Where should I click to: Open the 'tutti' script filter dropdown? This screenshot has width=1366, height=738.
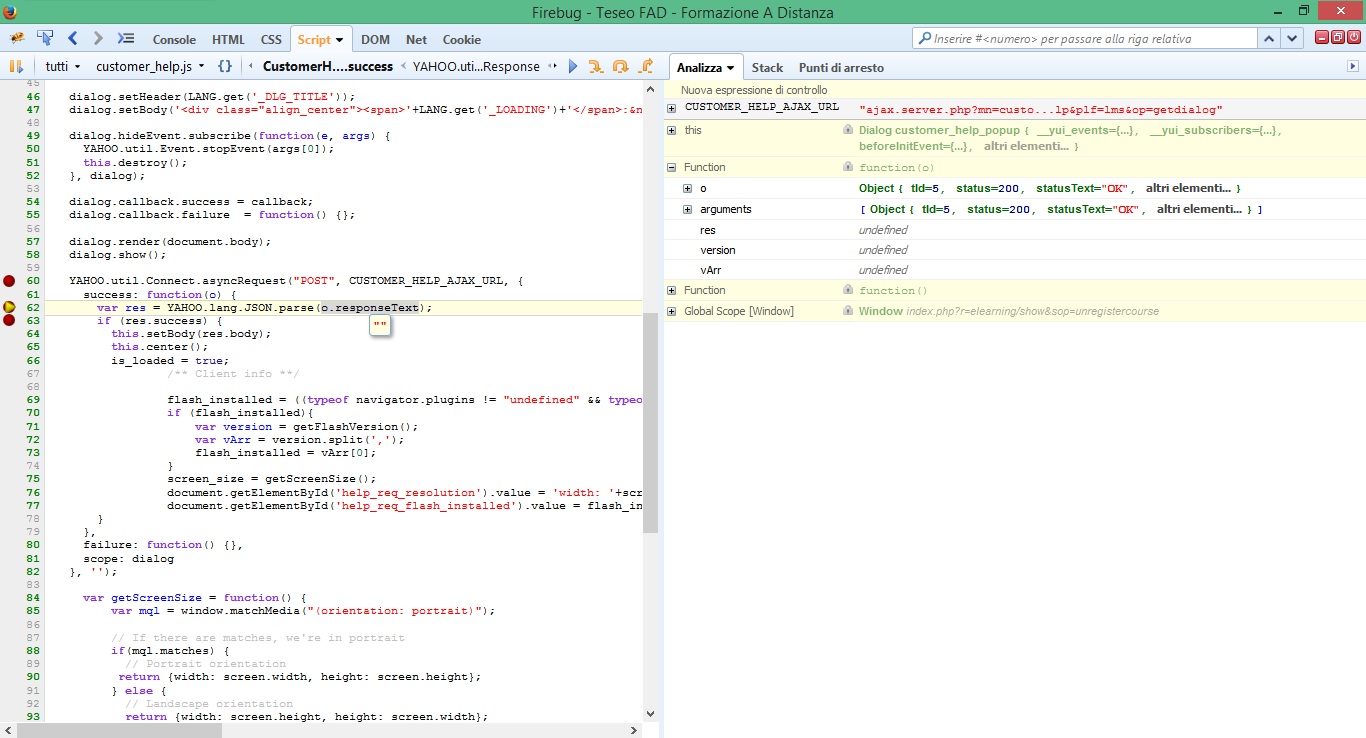[x=63, y=67]
